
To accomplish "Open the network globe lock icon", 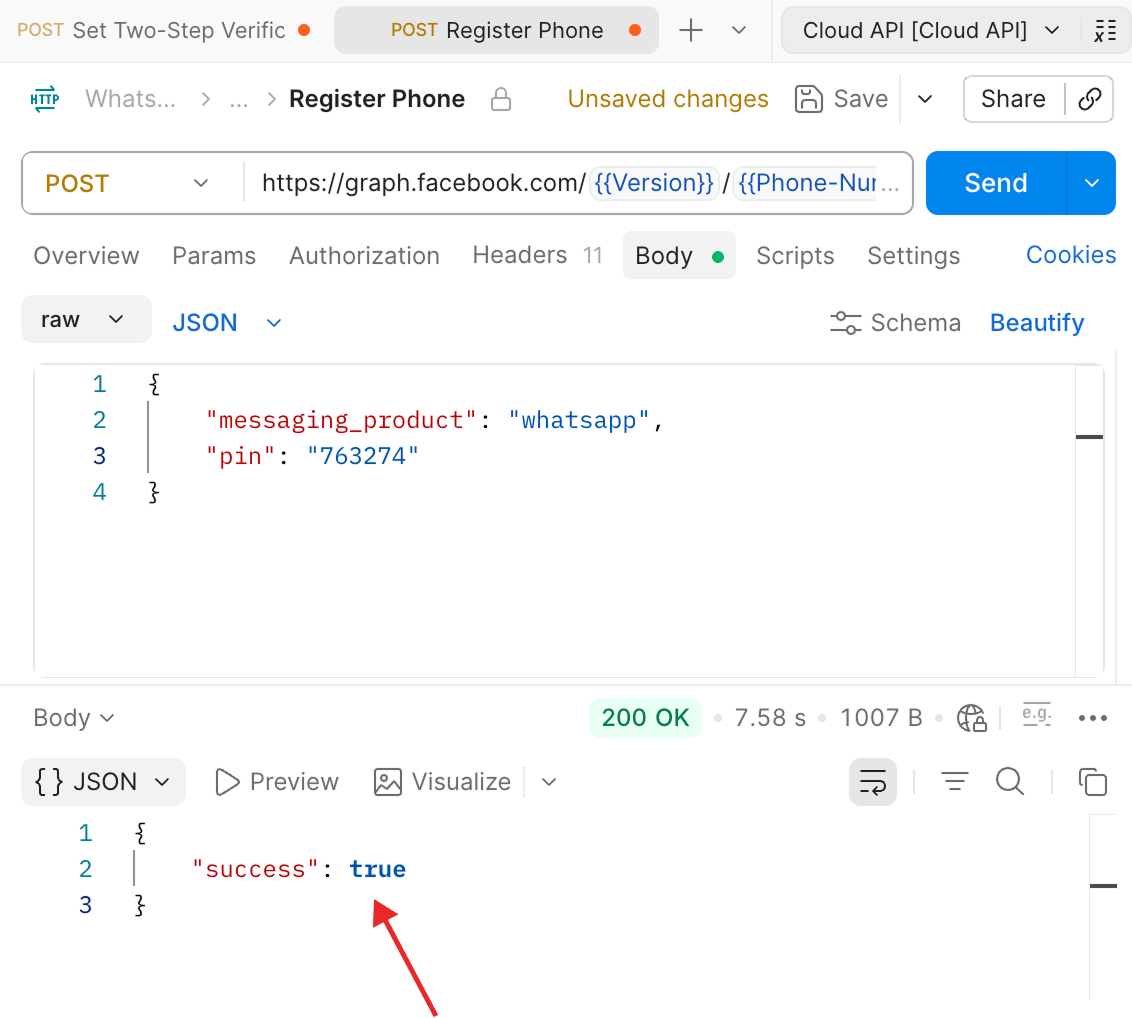I will (971, 718).
